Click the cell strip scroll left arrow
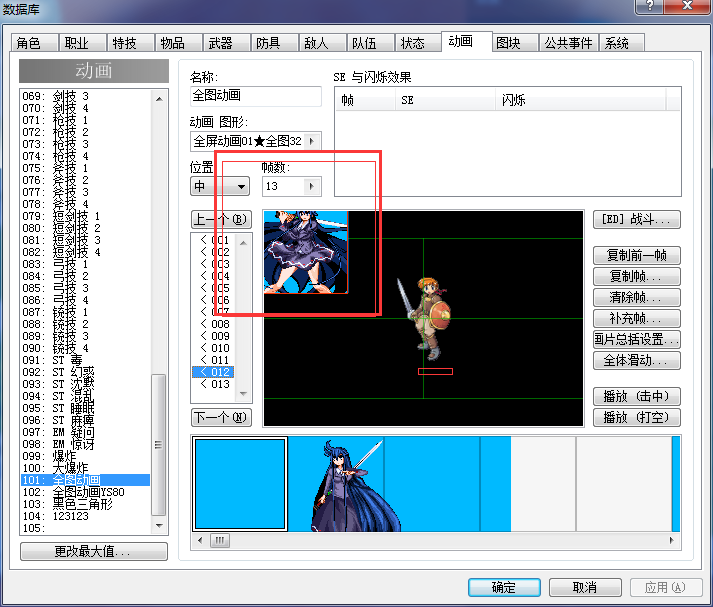Screen dimensions: 713x607 [x=200, y=540]
